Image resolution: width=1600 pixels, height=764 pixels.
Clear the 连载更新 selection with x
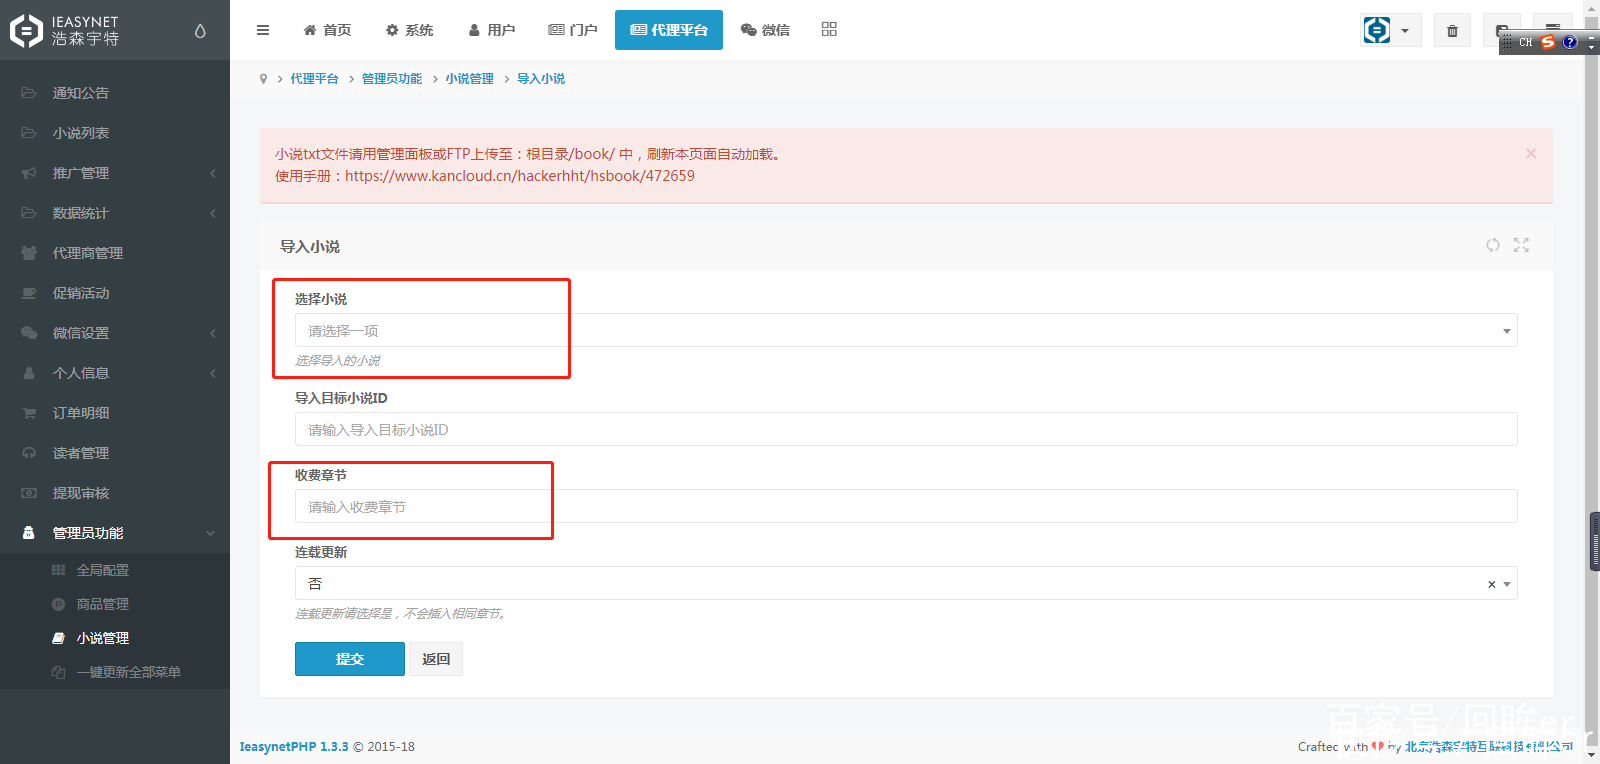[x=1492, y=584]
